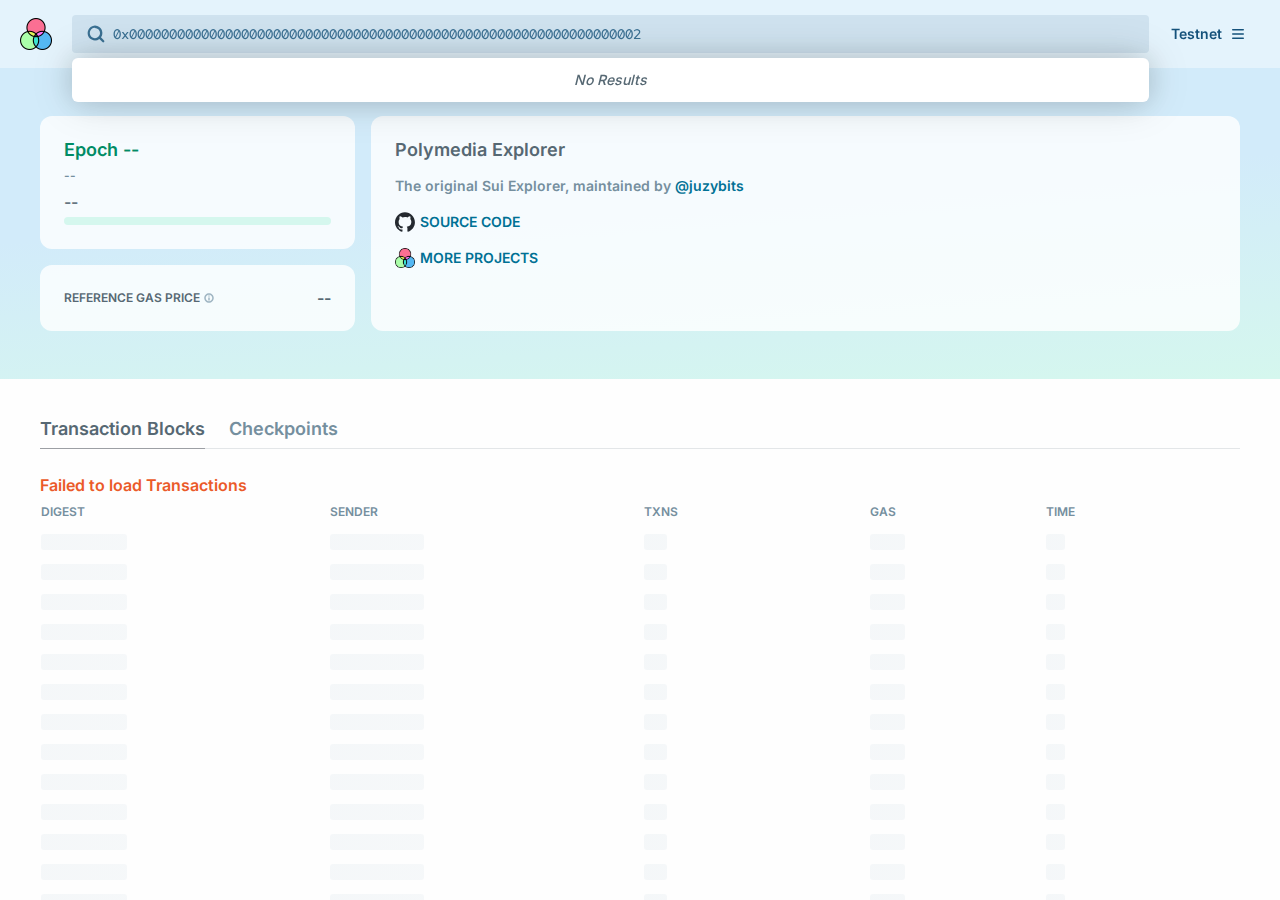Viewport: 1280px width, 900px height.
Task: Click the Epoch heading in the card
Action: pos(101,150)
